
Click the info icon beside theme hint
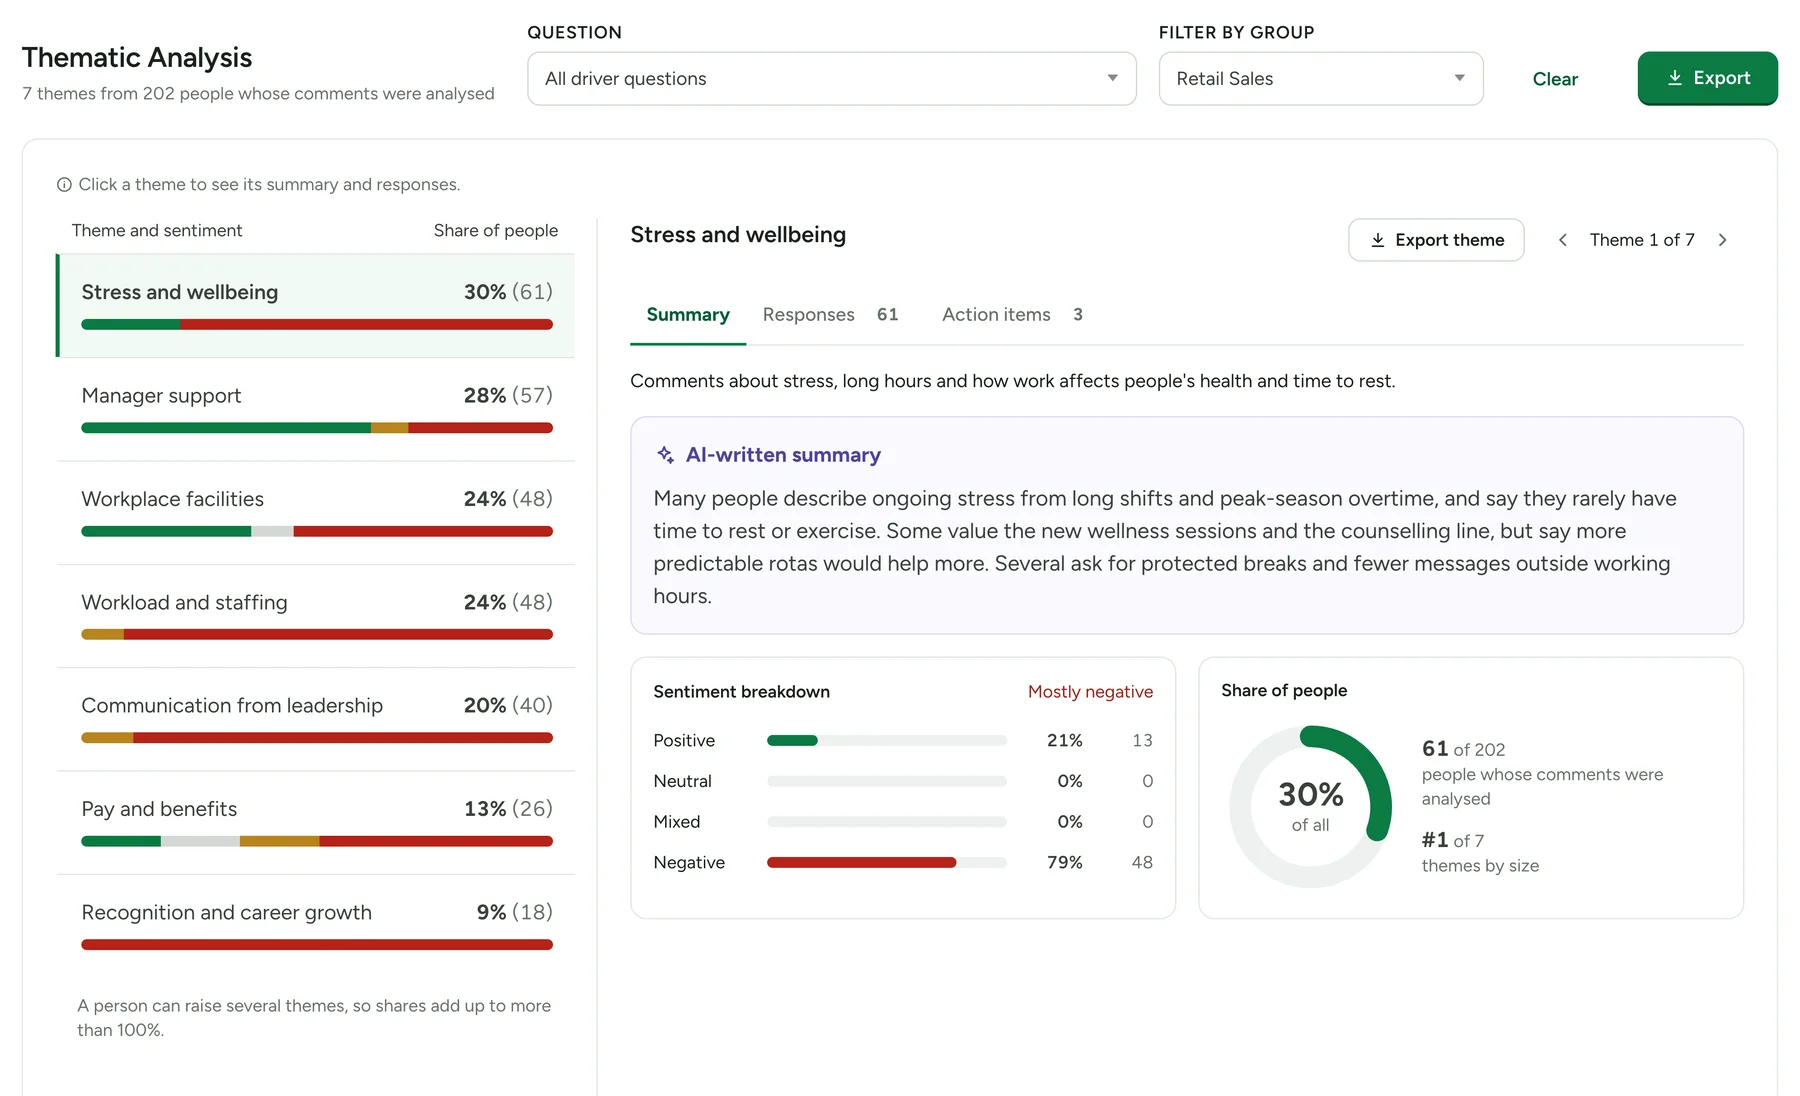coord(64,185)
